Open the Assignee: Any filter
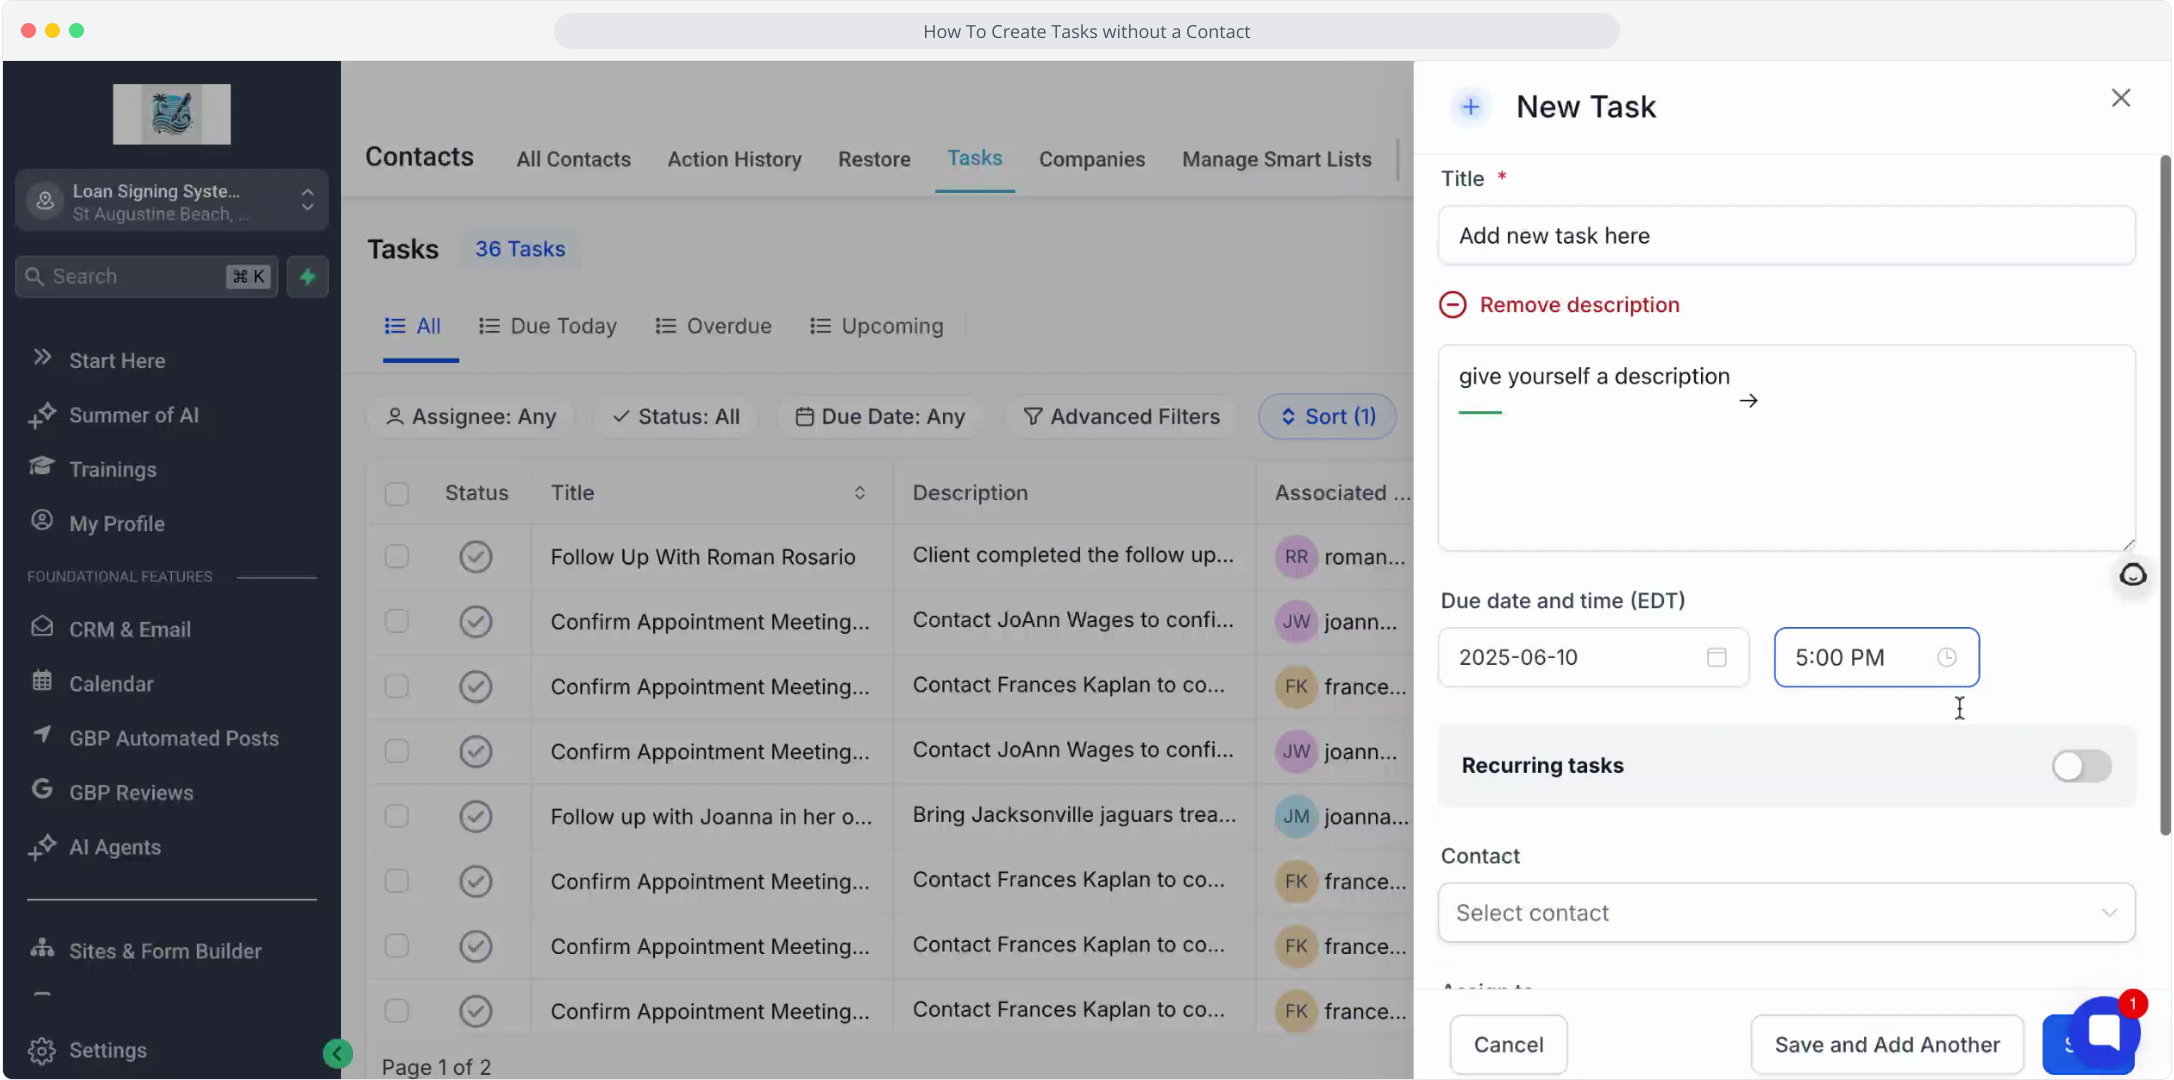This screenshot has height=1080, width=2174. point(471,417)
